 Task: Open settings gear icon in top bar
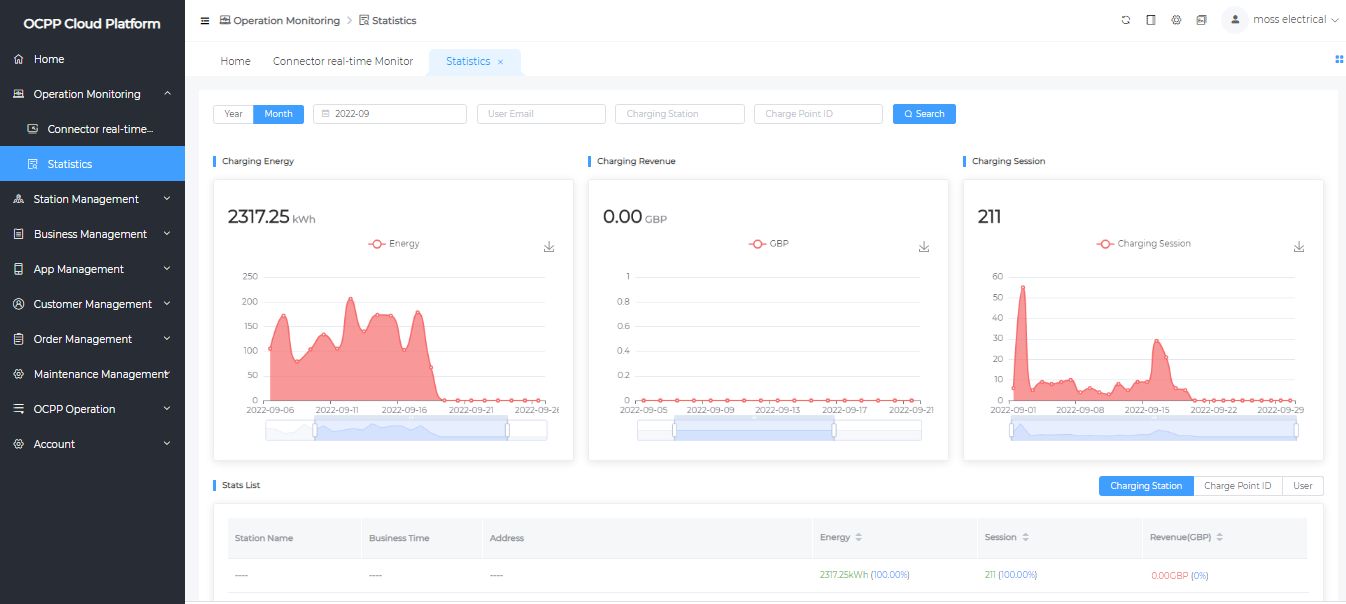1176,20
